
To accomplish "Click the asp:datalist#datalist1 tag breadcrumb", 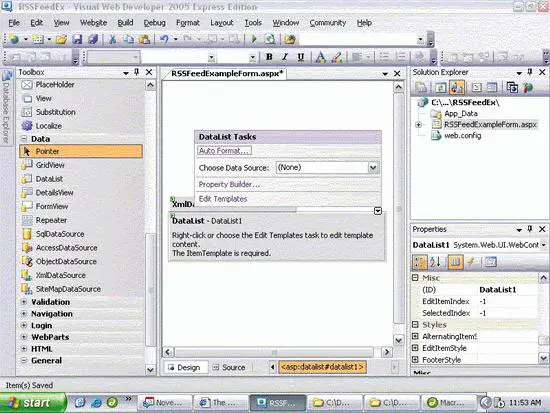I will [322, 367].
